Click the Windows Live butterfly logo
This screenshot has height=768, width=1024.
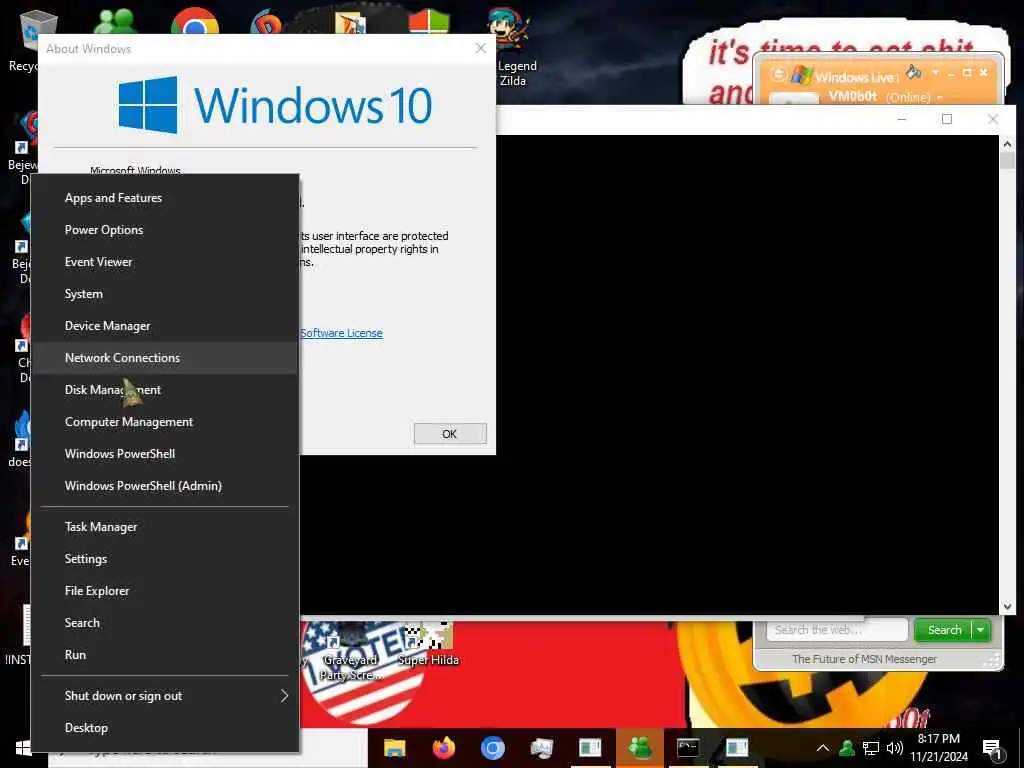click(x=802, y=75)
